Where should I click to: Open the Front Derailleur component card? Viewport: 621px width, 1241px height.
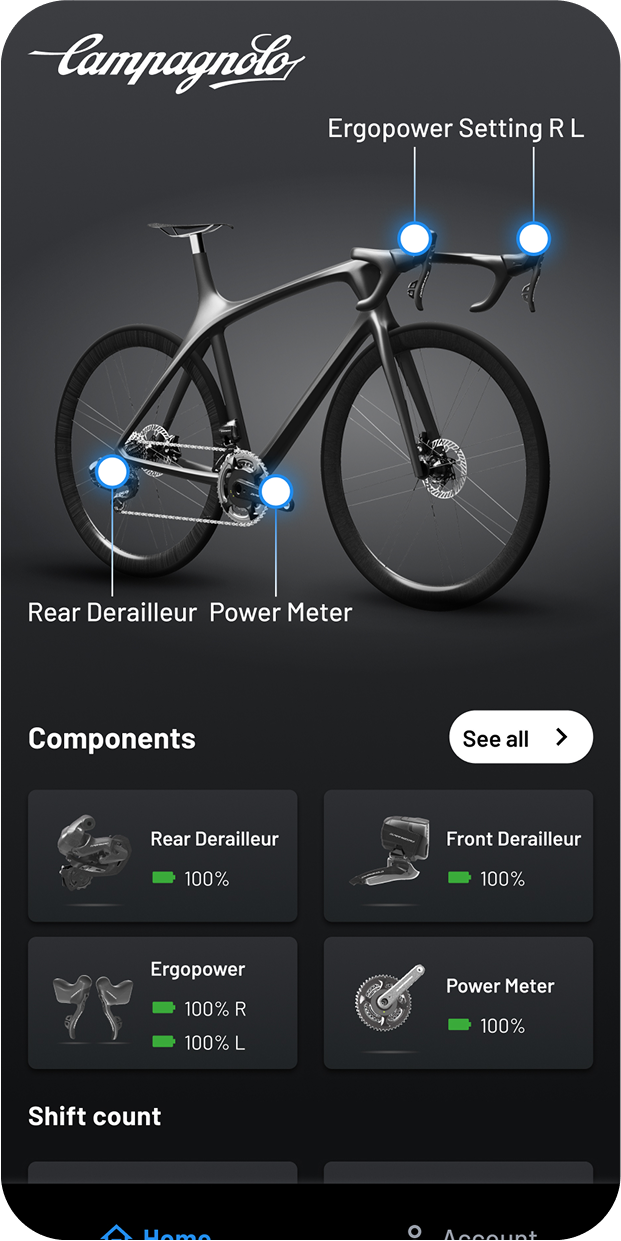[458, 856]
